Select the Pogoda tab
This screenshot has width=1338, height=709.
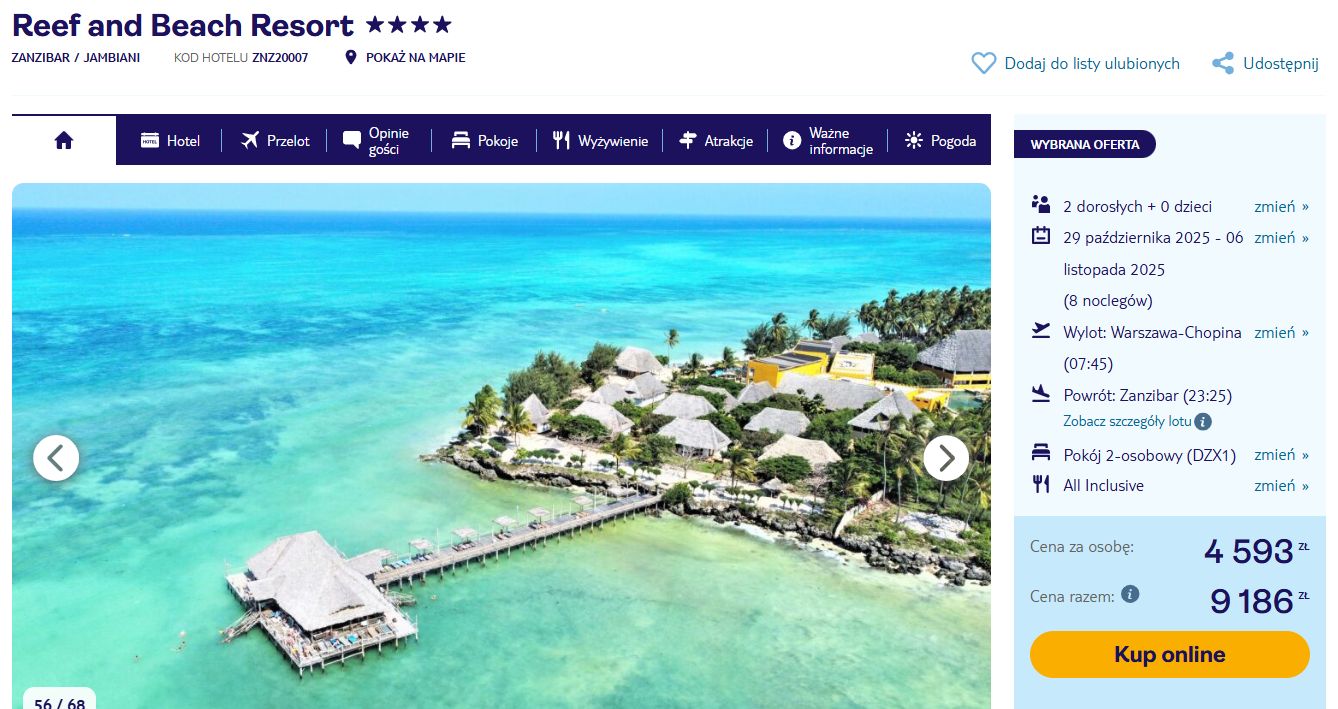[x=940, y=141]
